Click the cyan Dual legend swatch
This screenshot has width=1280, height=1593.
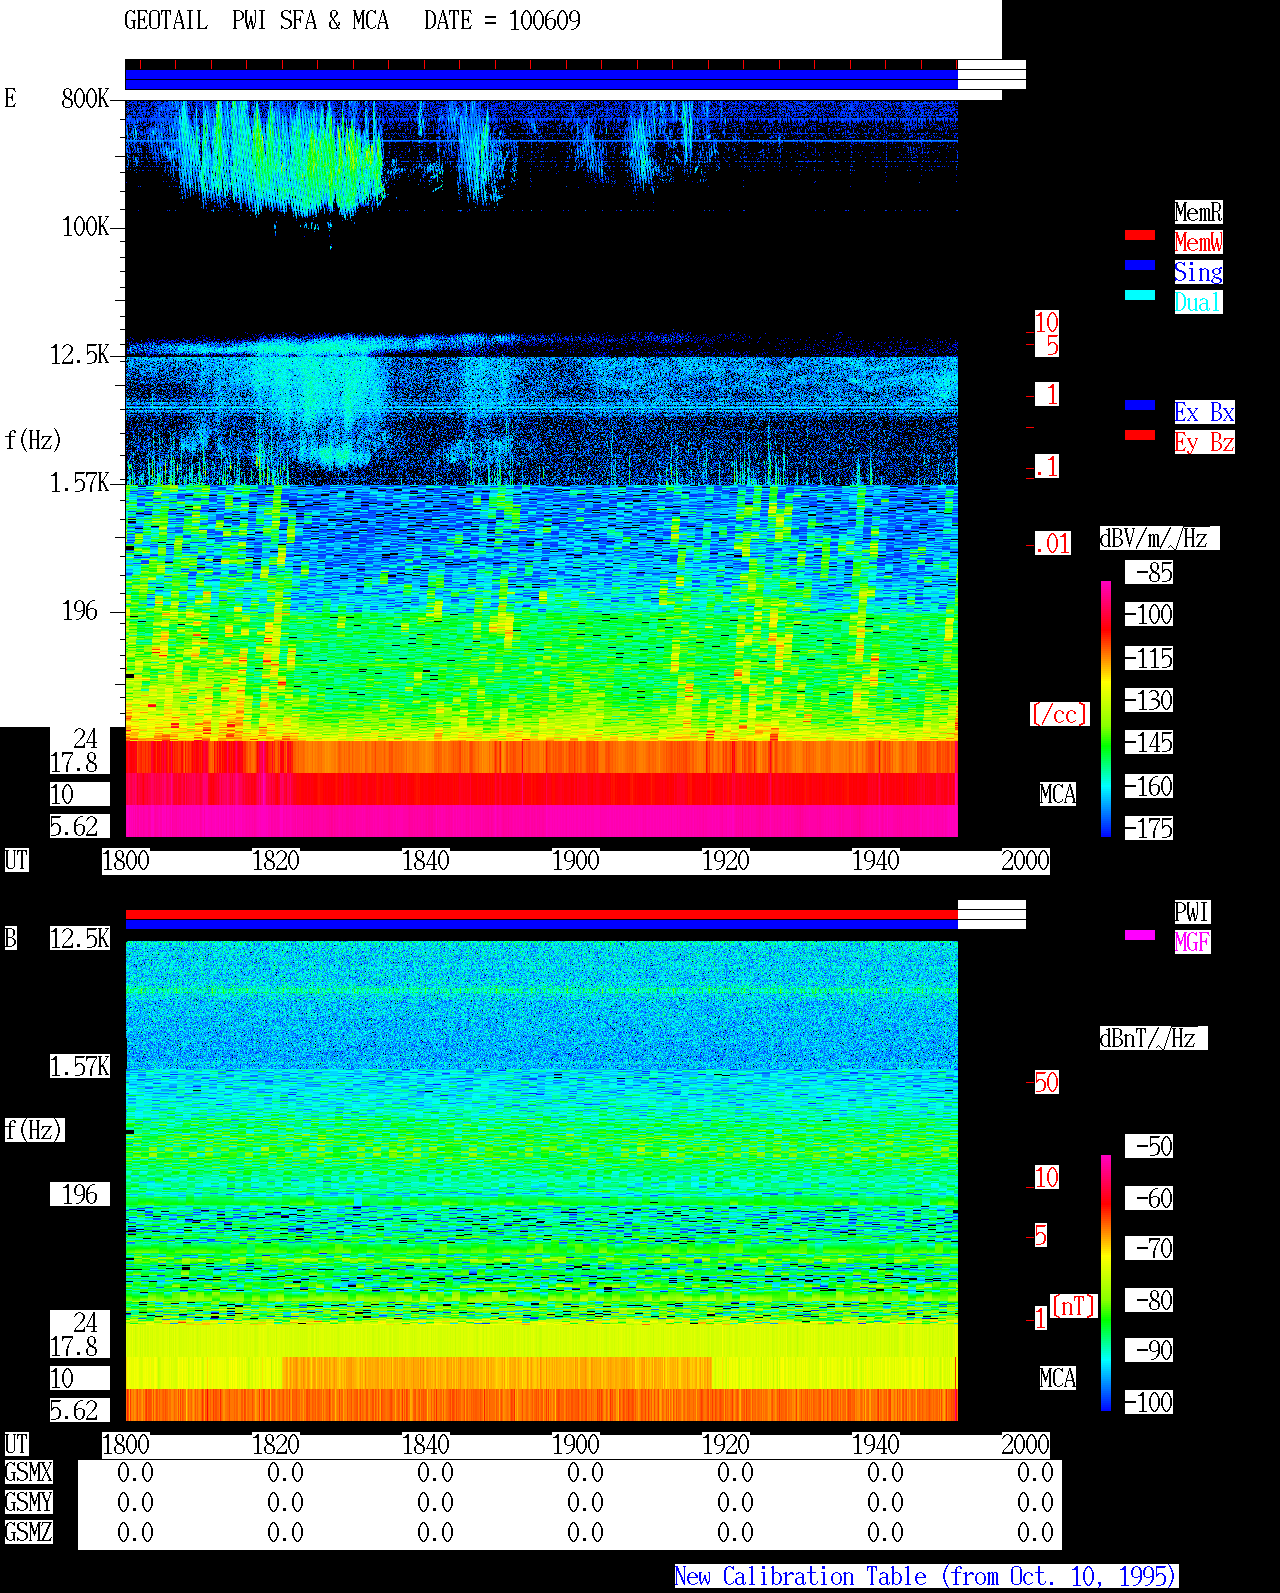click(x=1140, y=295)
